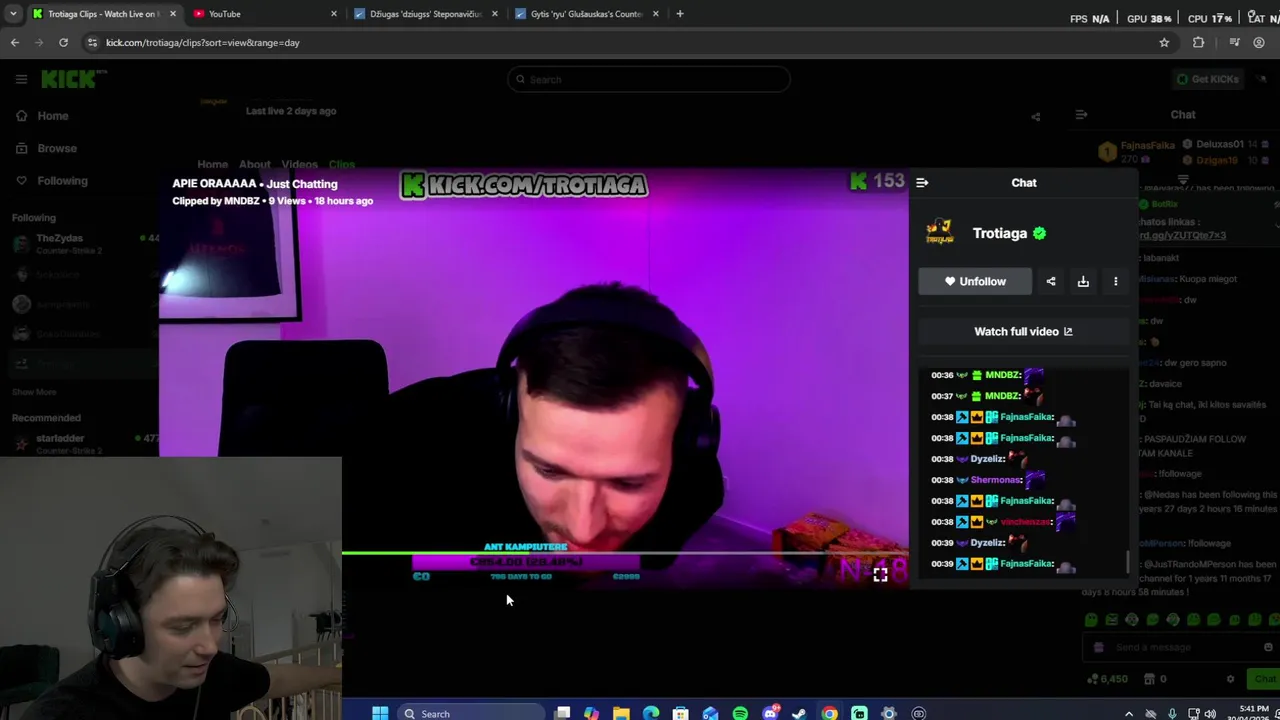1280x720 pixels.
Task: Switch to the channel About tab
Action: (x=254, y=164)
